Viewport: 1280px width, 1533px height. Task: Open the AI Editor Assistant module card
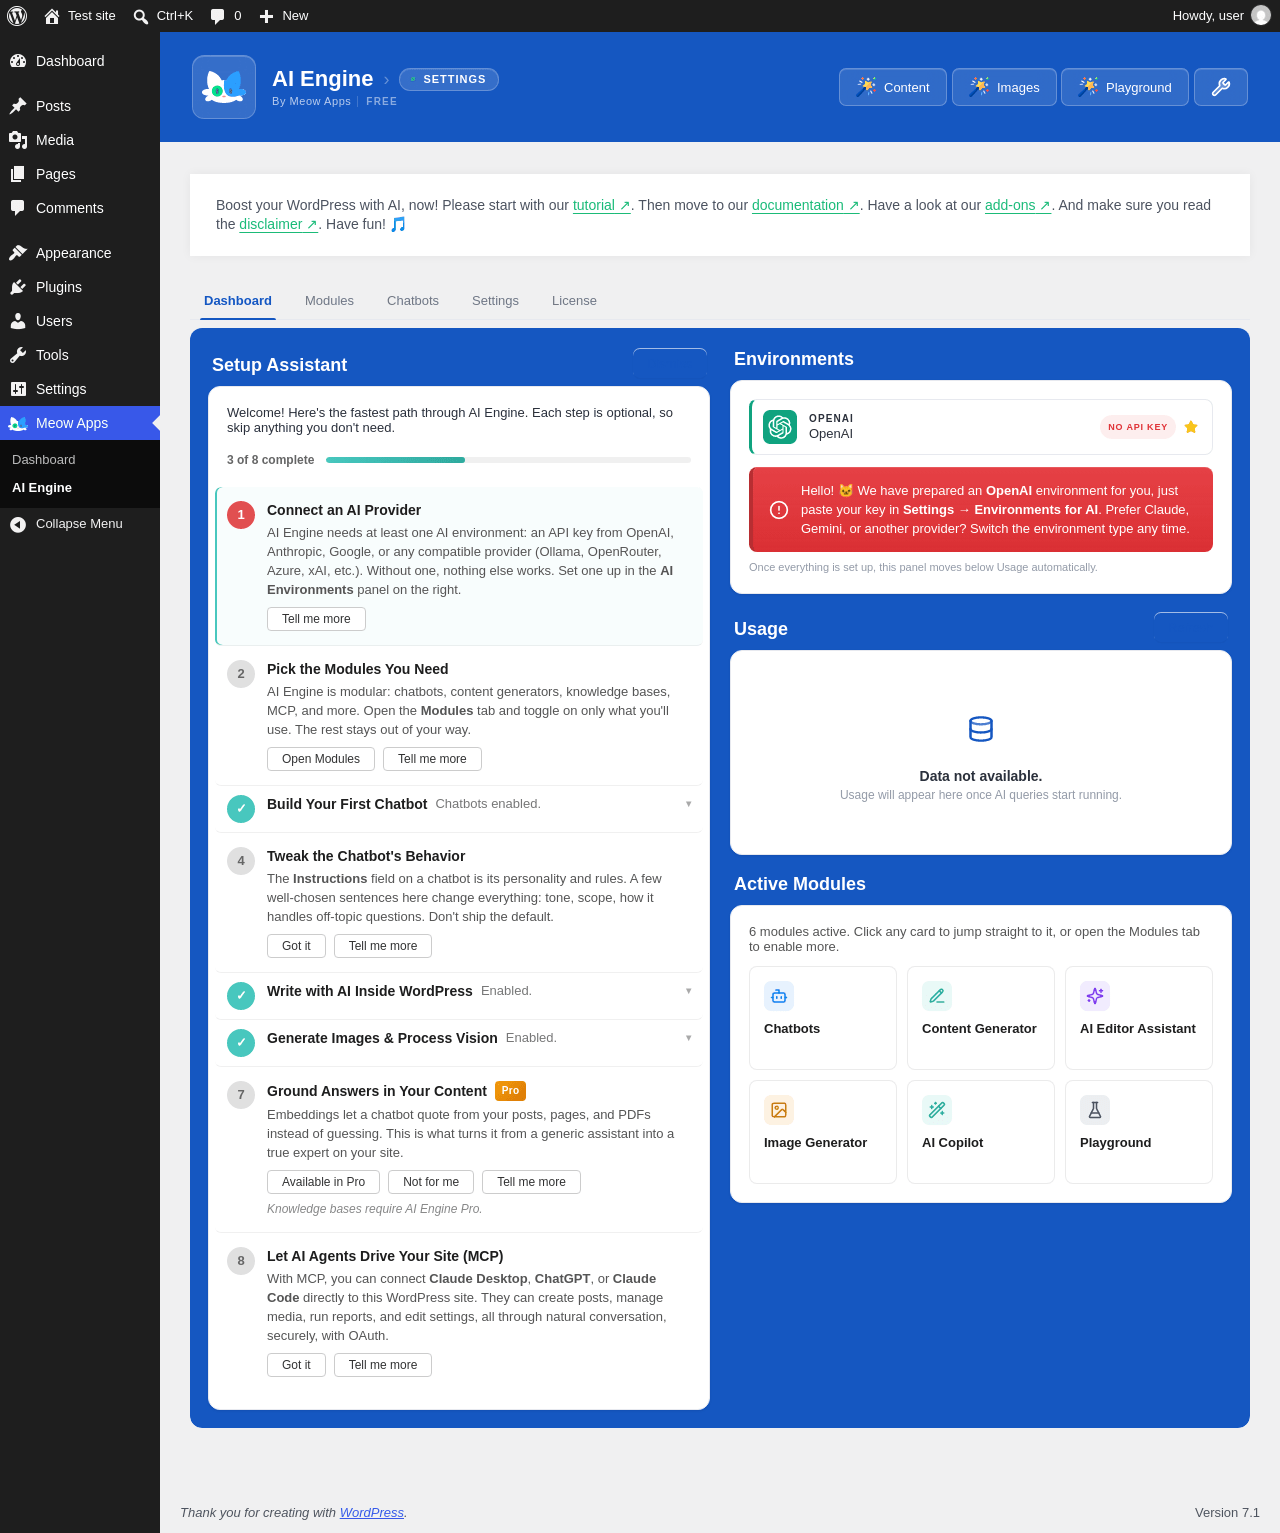point(1139,1018)
